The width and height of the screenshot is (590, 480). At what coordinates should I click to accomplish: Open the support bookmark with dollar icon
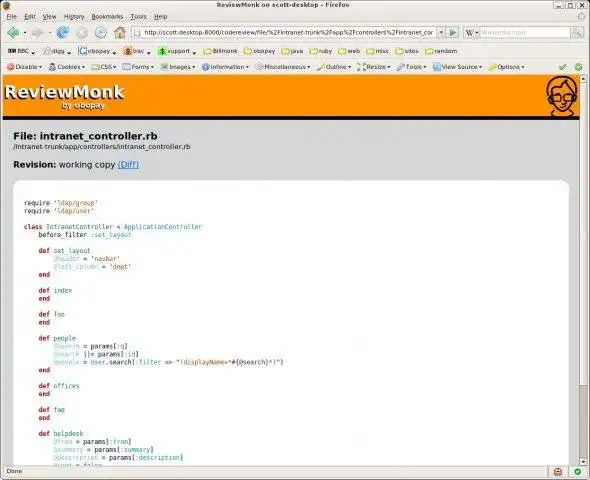tap(177, 51)
